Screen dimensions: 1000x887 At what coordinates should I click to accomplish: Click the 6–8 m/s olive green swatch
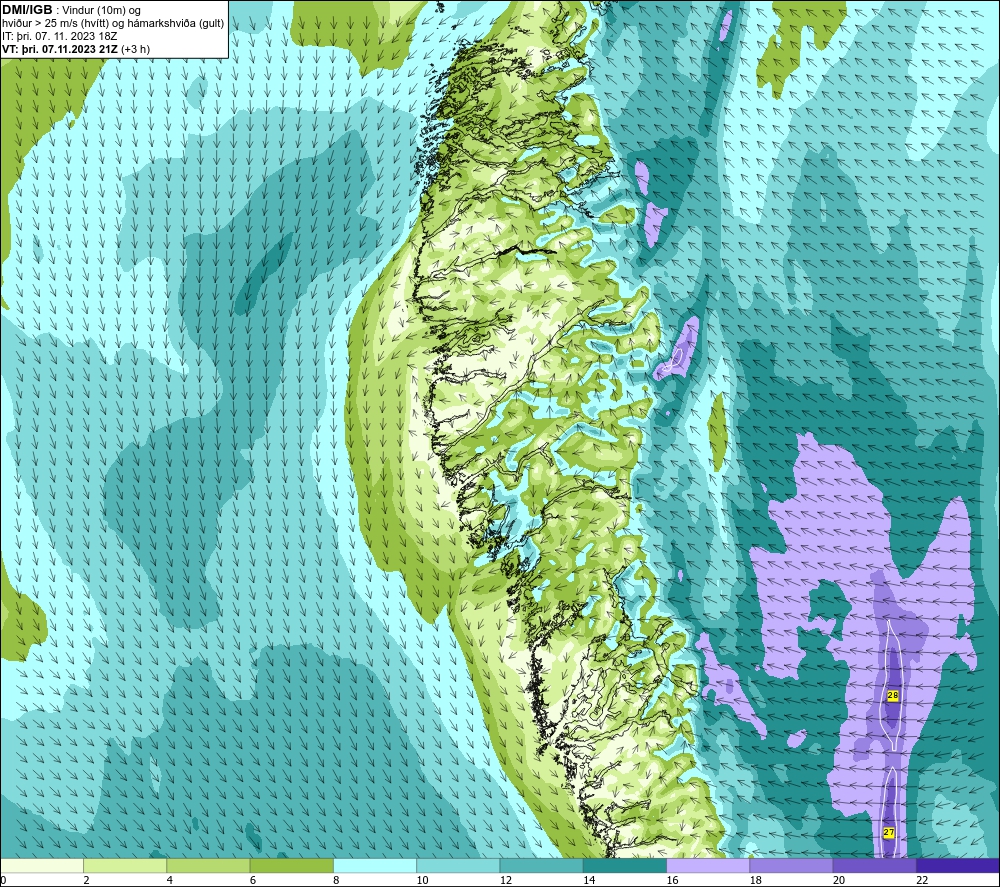[x=291, y=865]
